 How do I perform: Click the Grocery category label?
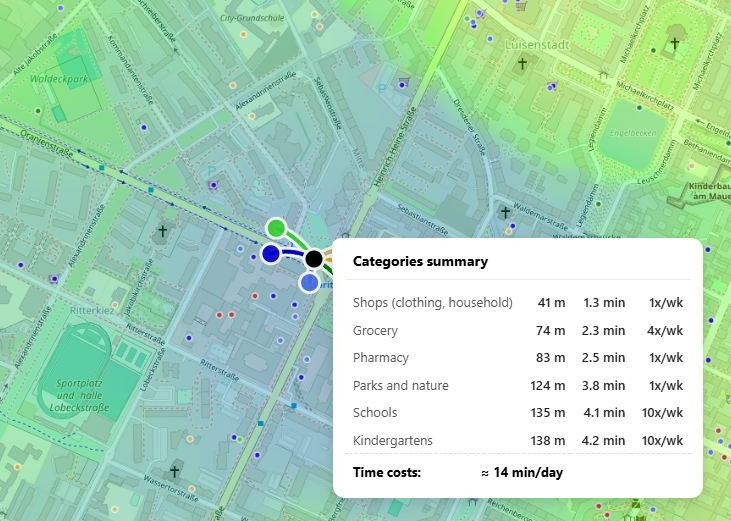click(375, 330)
